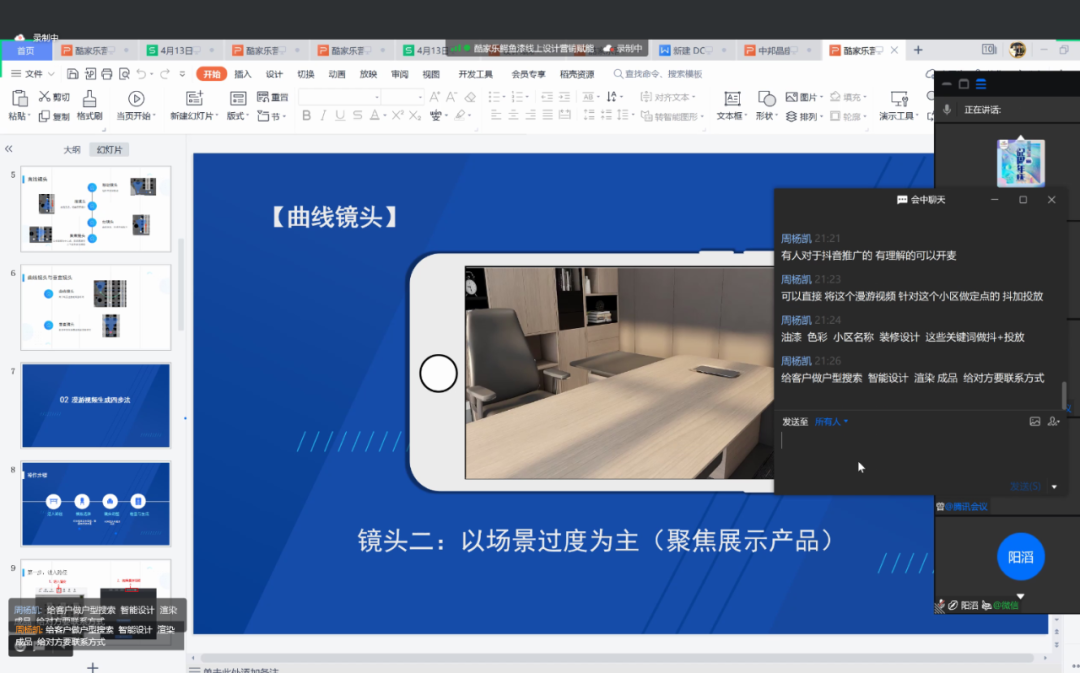This screenshot has width=1080, height=673.
Task: Click the 查找命令 search box
Action: [658, 74]
